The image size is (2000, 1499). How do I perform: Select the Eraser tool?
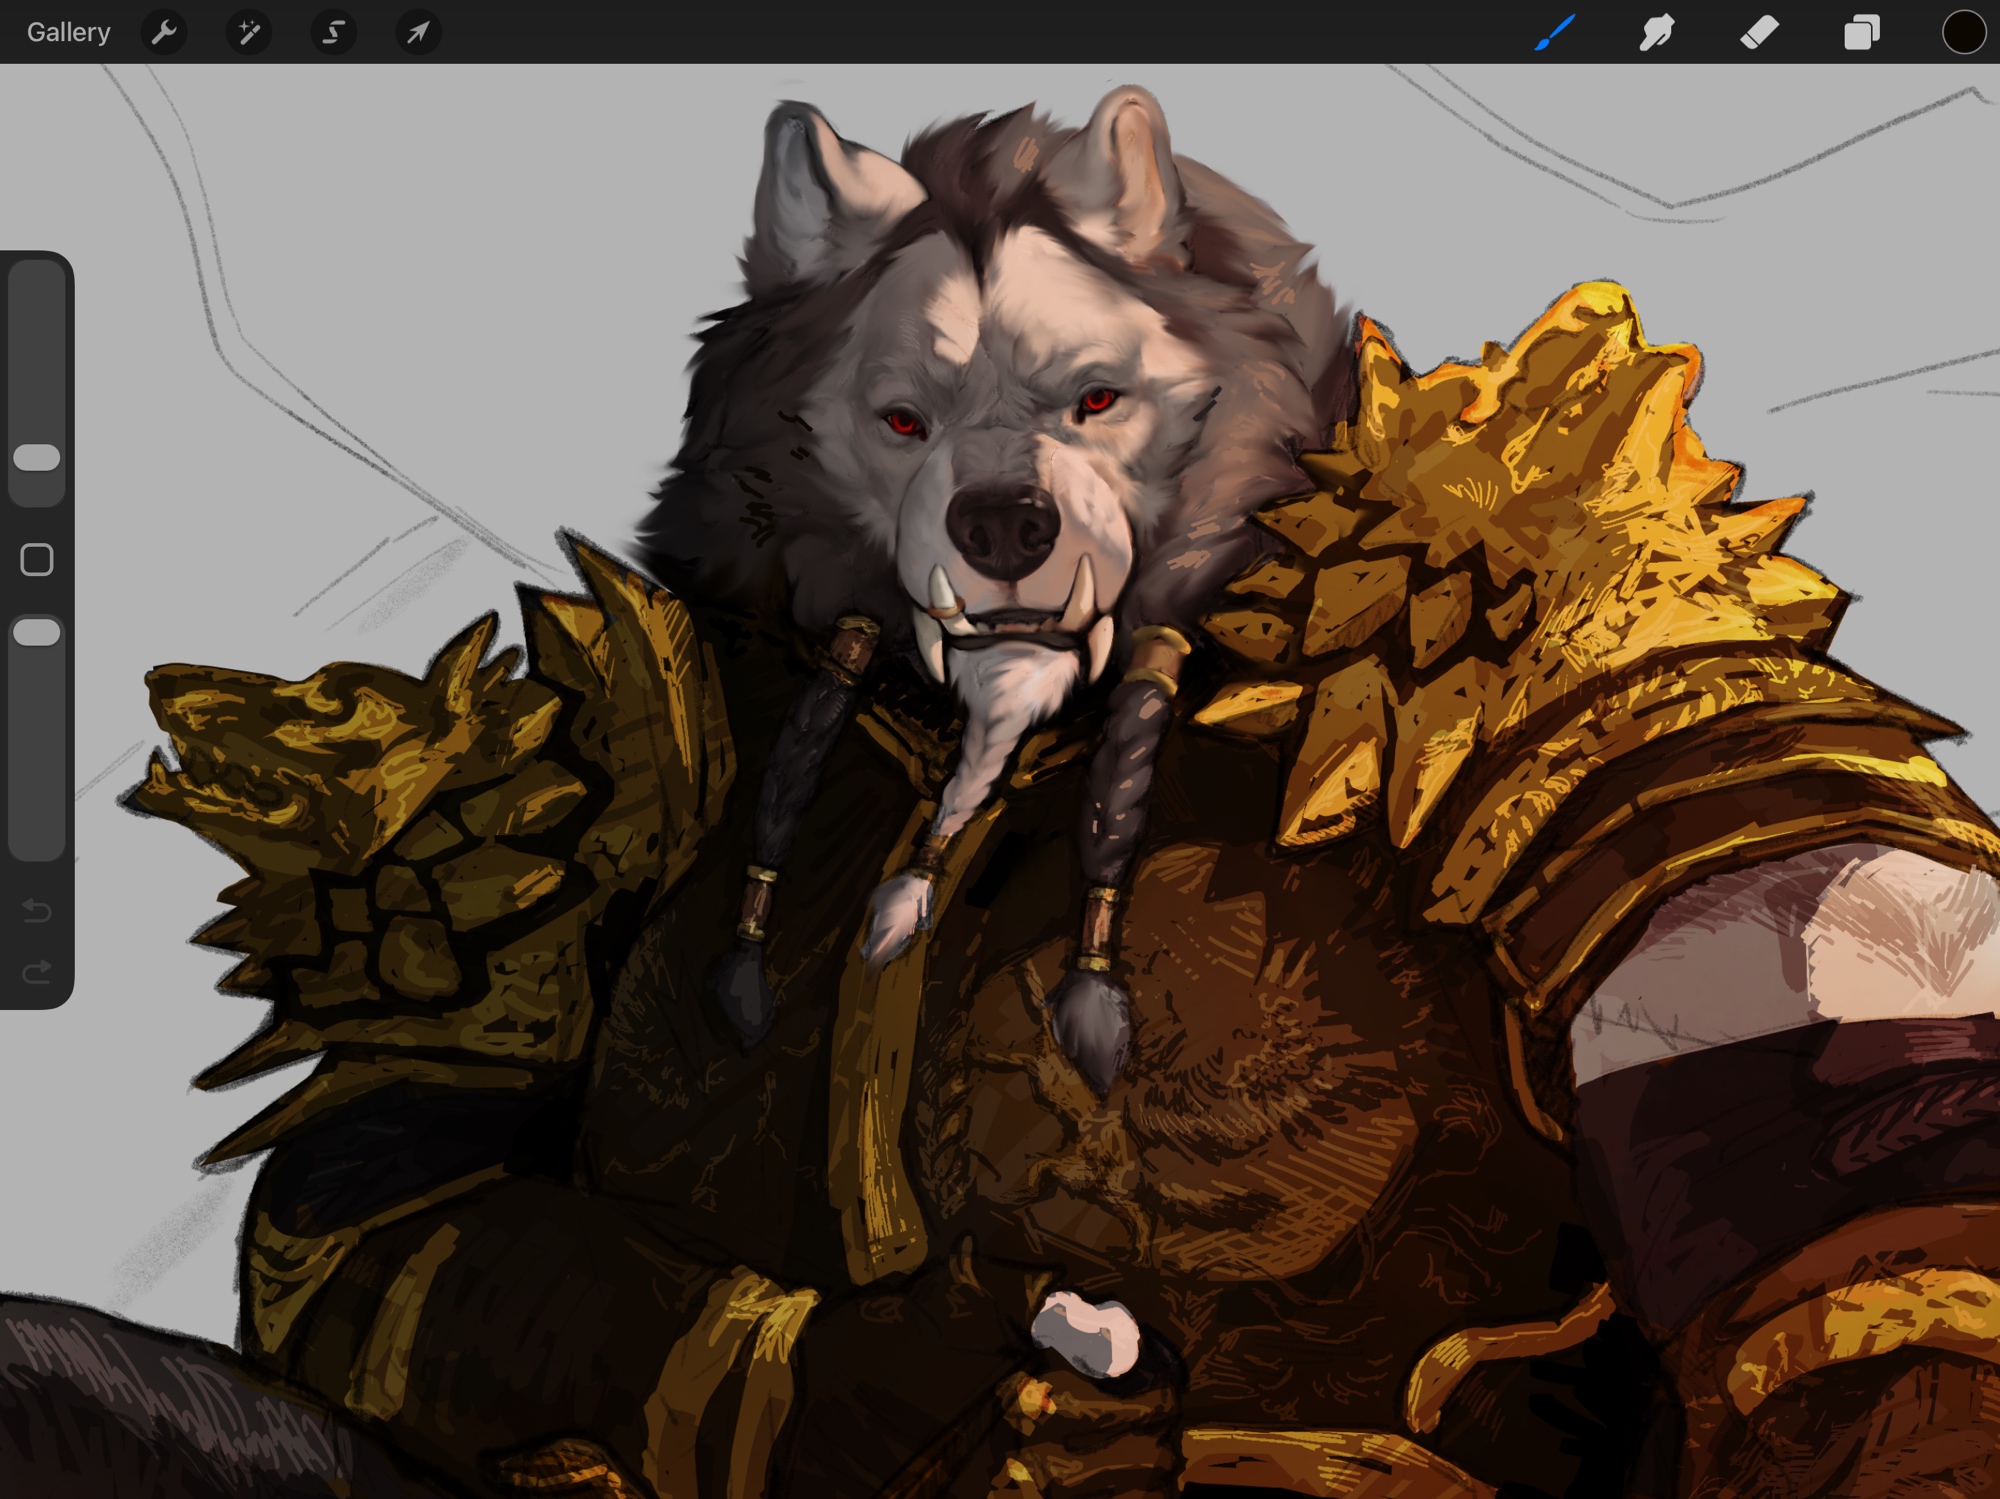click(x=1759, y=32)
